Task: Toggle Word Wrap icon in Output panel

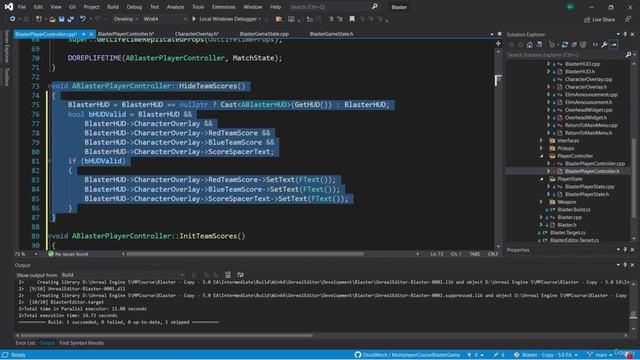Action: pos(240,275)
